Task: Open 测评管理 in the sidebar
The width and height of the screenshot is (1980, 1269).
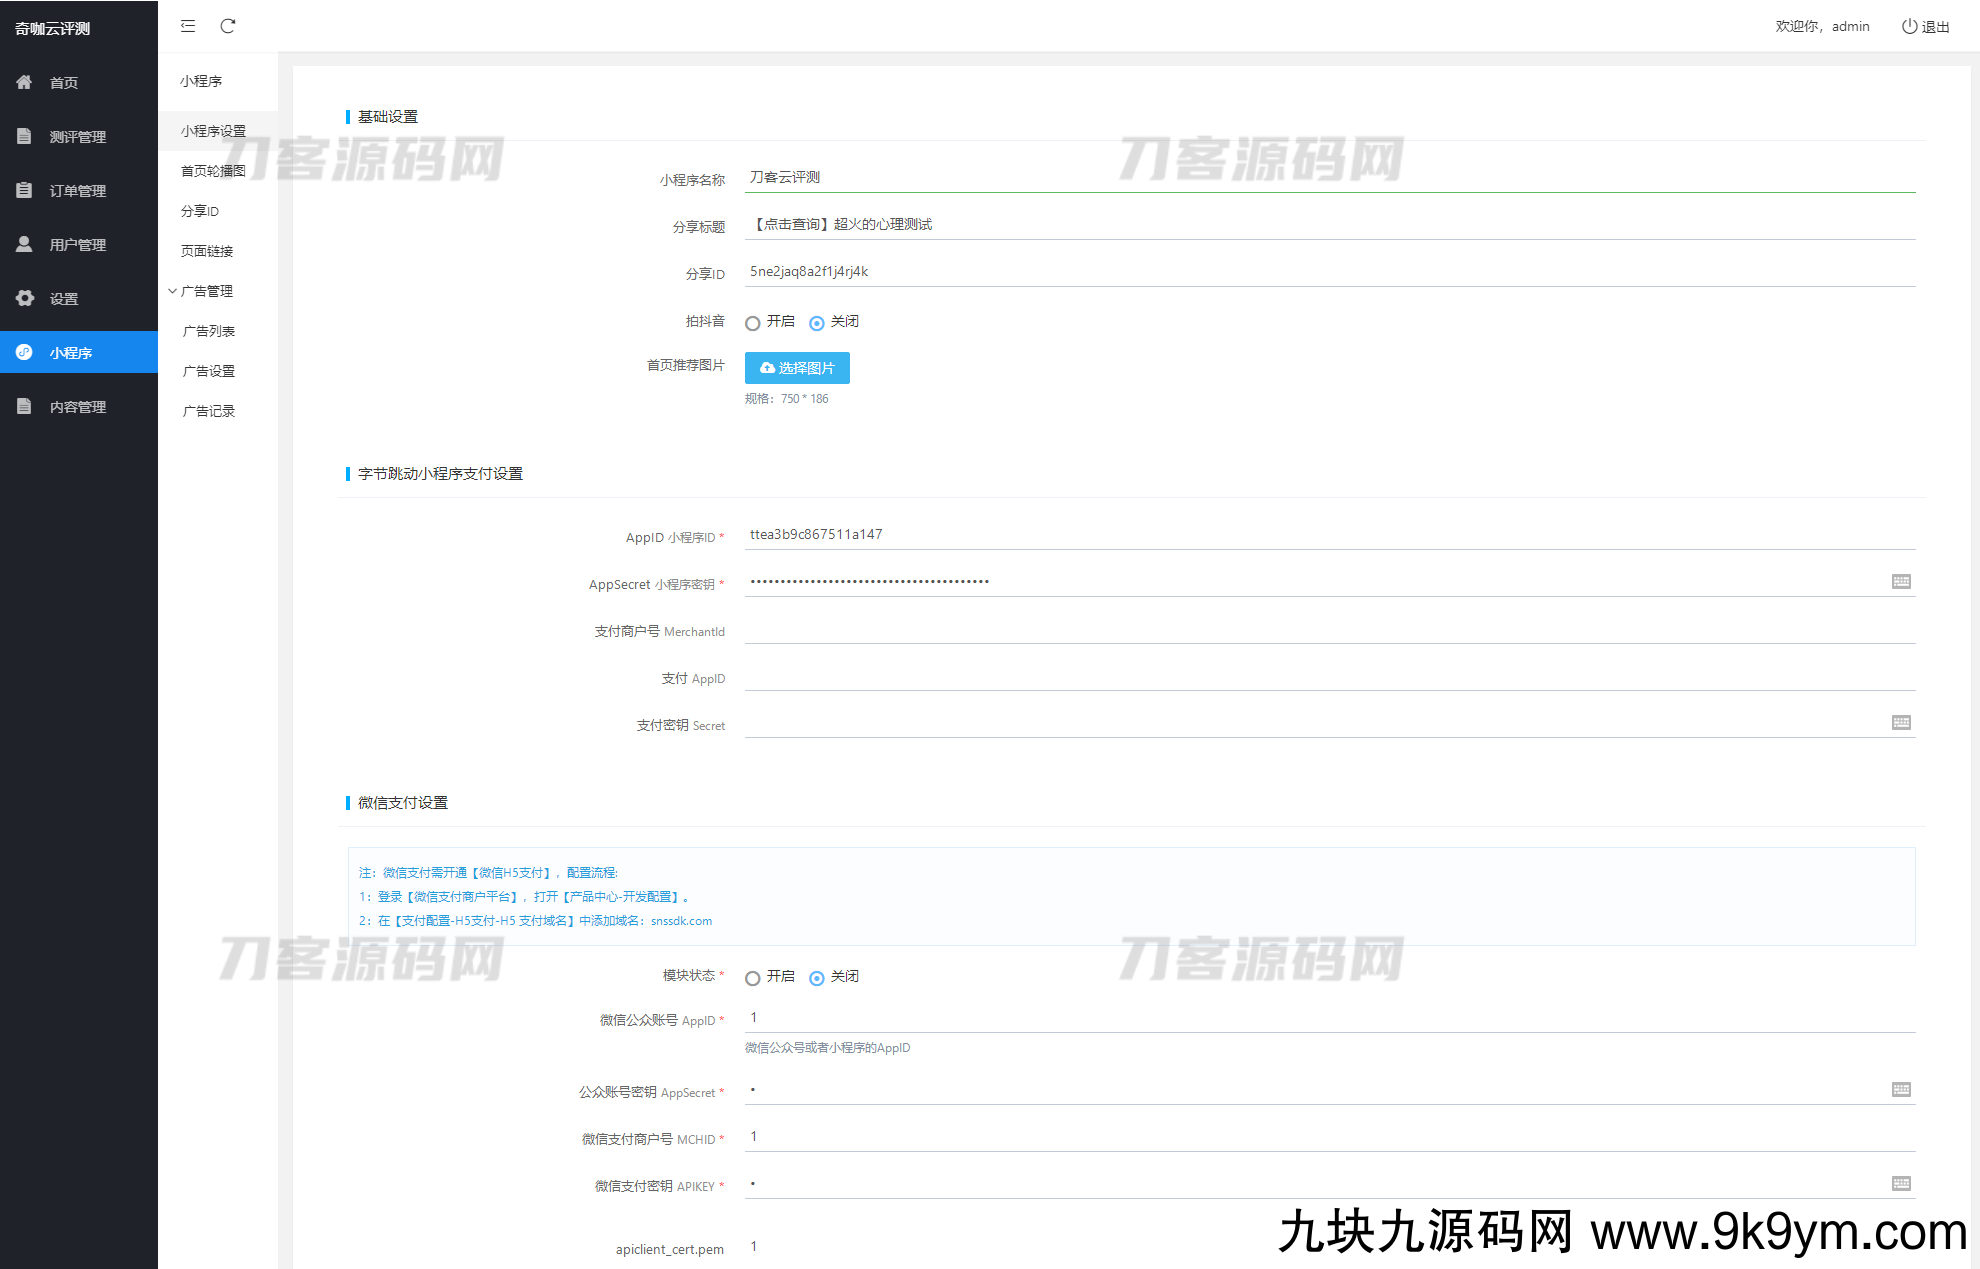Action: click(x=78, y=136)
